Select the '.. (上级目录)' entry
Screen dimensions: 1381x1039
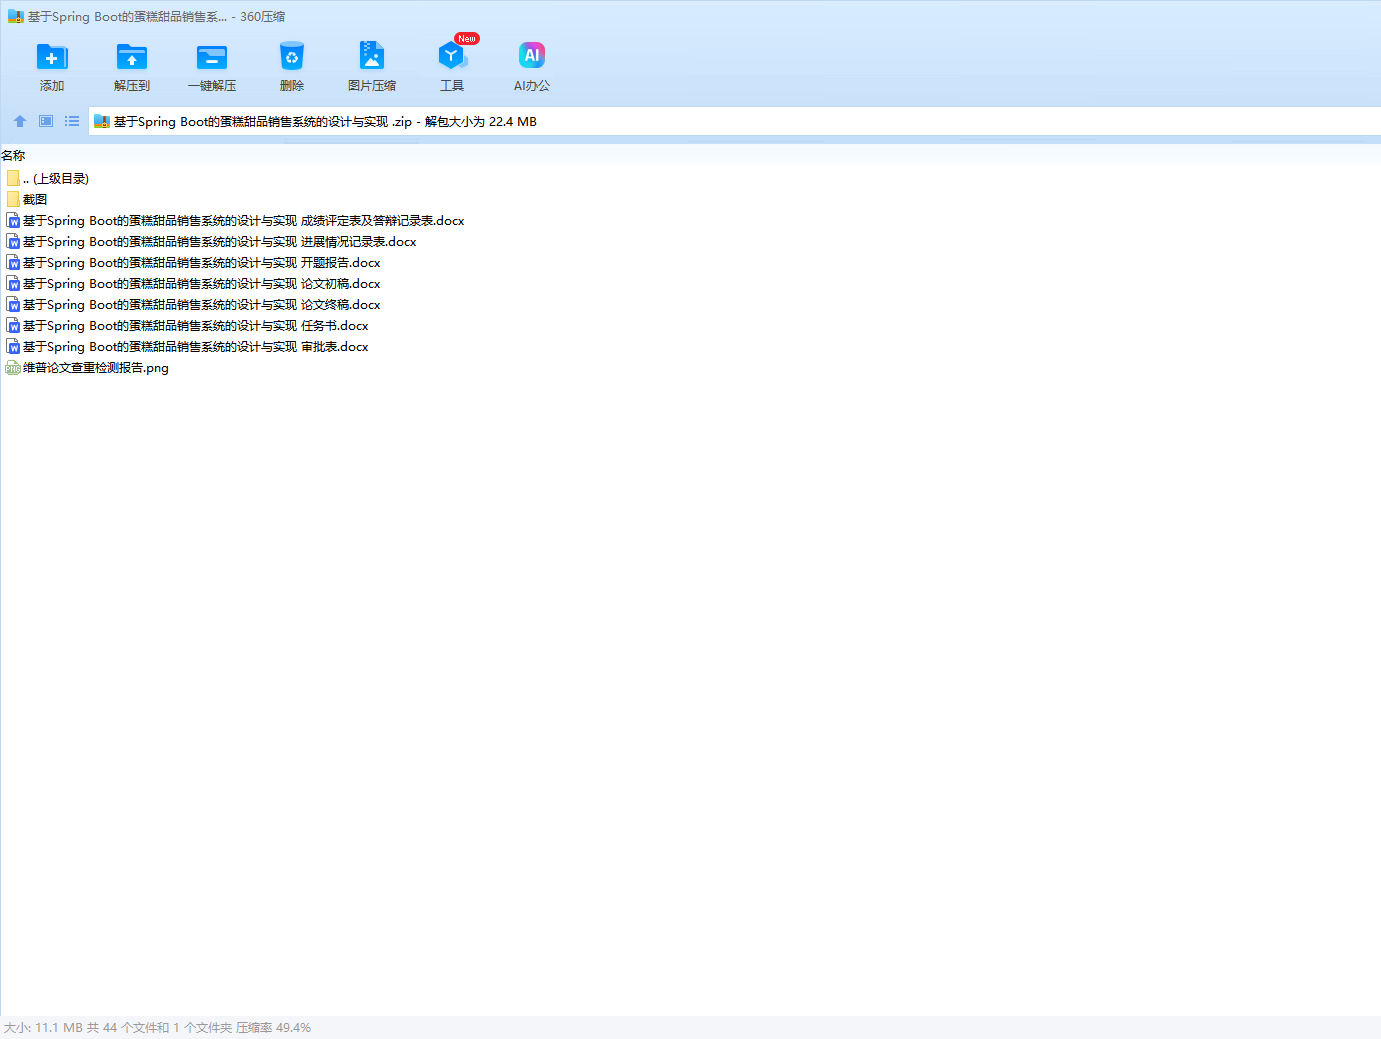click(x=56, y=179)
